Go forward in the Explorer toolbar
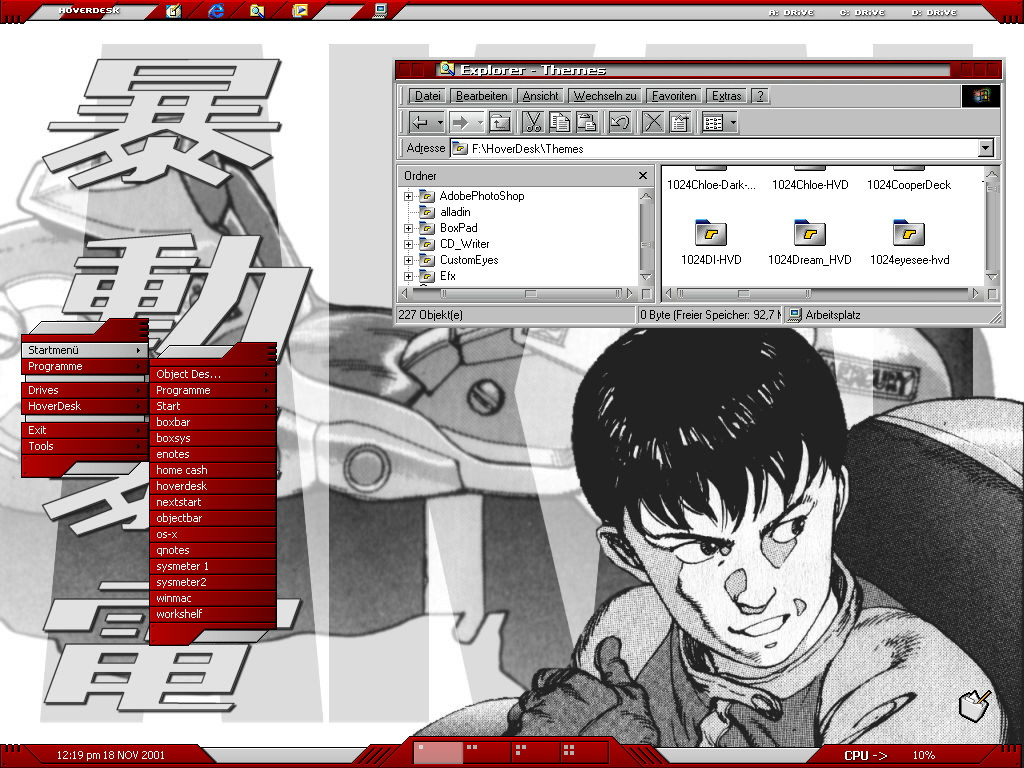Image resolution: width=1024 pixels, height=768 pixels. click(x=460, y=122)
